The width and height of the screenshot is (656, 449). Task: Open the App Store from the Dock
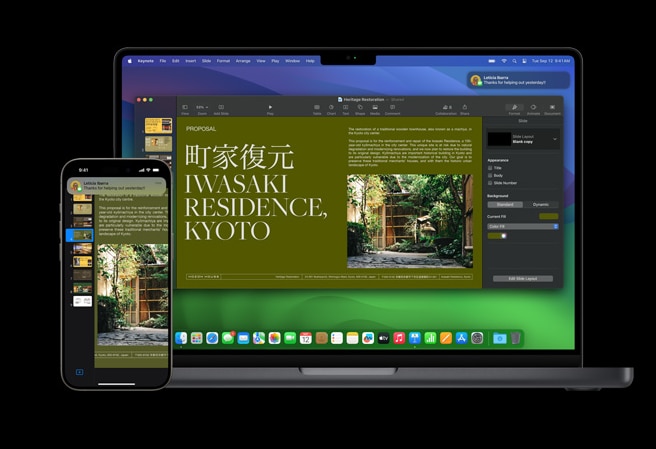coord(461,338)
